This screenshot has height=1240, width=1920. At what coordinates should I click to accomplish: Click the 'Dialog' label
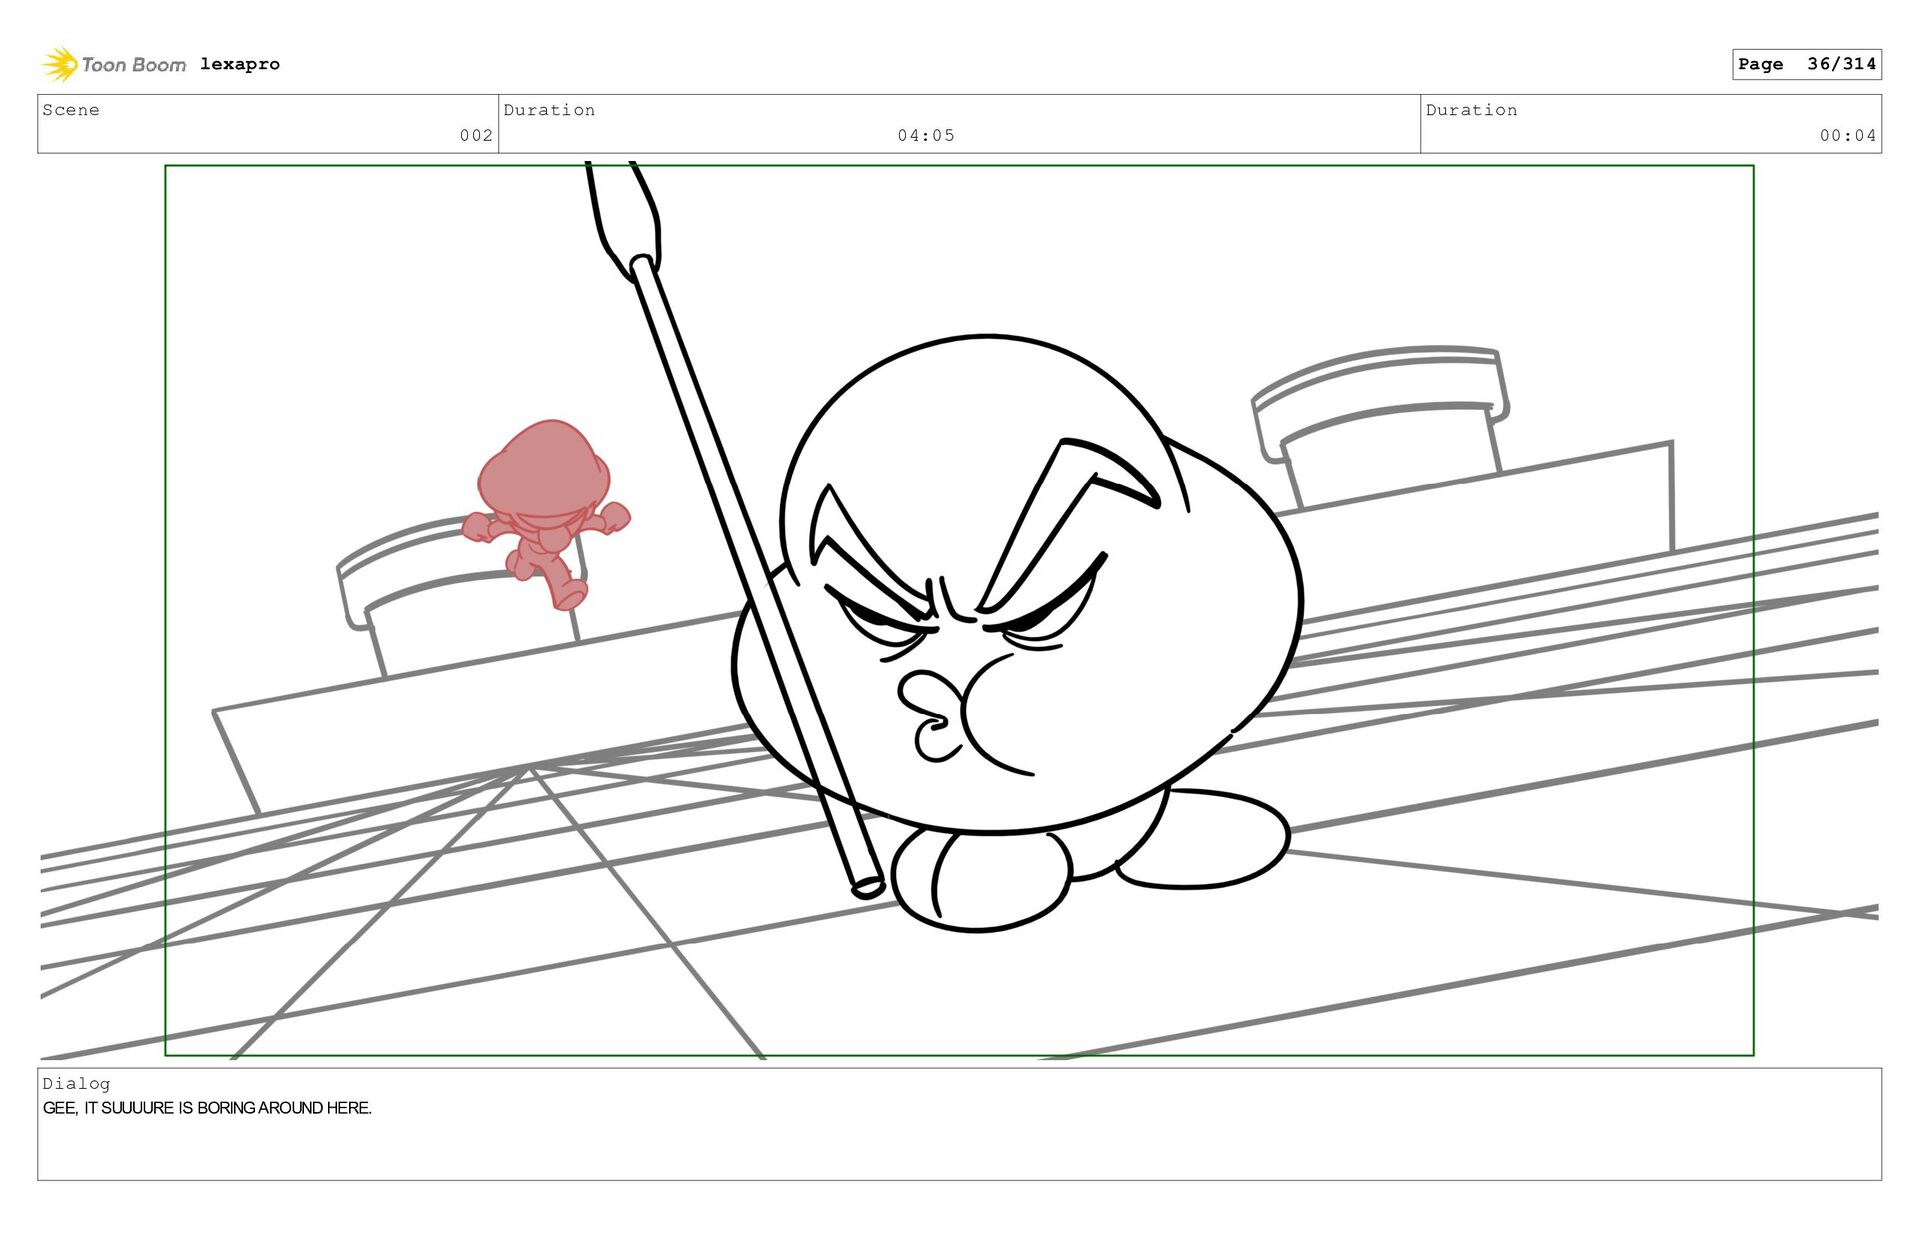(76, 1083)
